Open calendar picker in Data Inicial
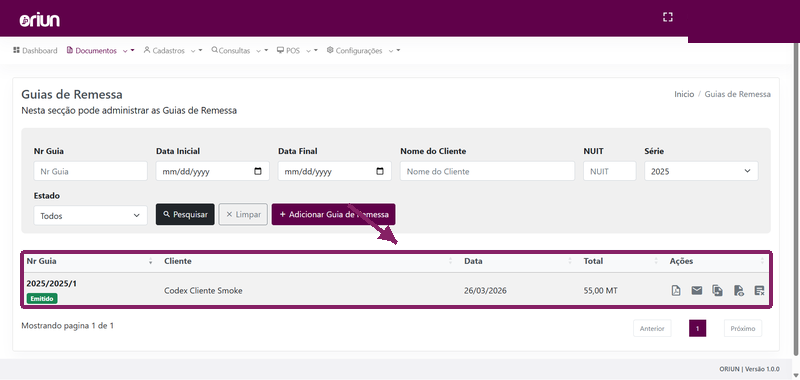 [258, 171]
